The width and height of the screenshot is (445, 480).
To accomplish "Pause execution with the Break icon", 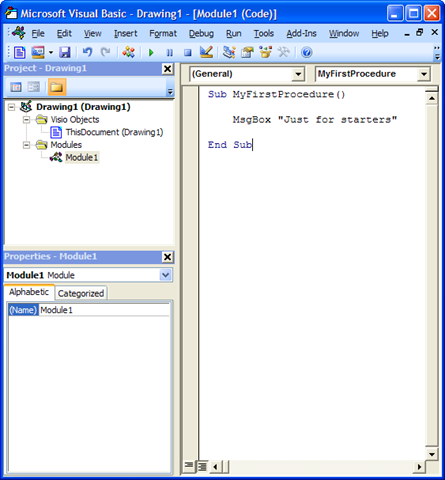I will (169, 52).
